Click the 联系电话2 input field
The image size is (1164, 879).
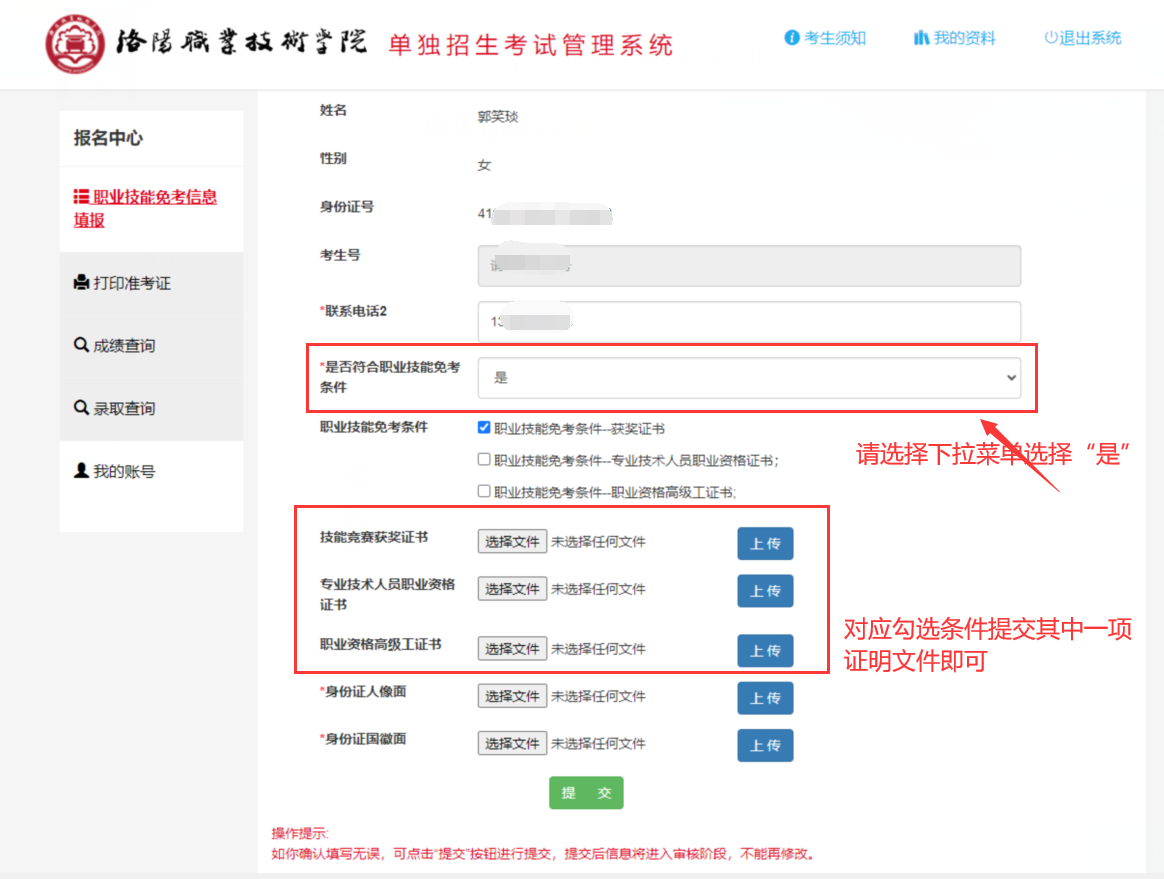pos(749,321)
